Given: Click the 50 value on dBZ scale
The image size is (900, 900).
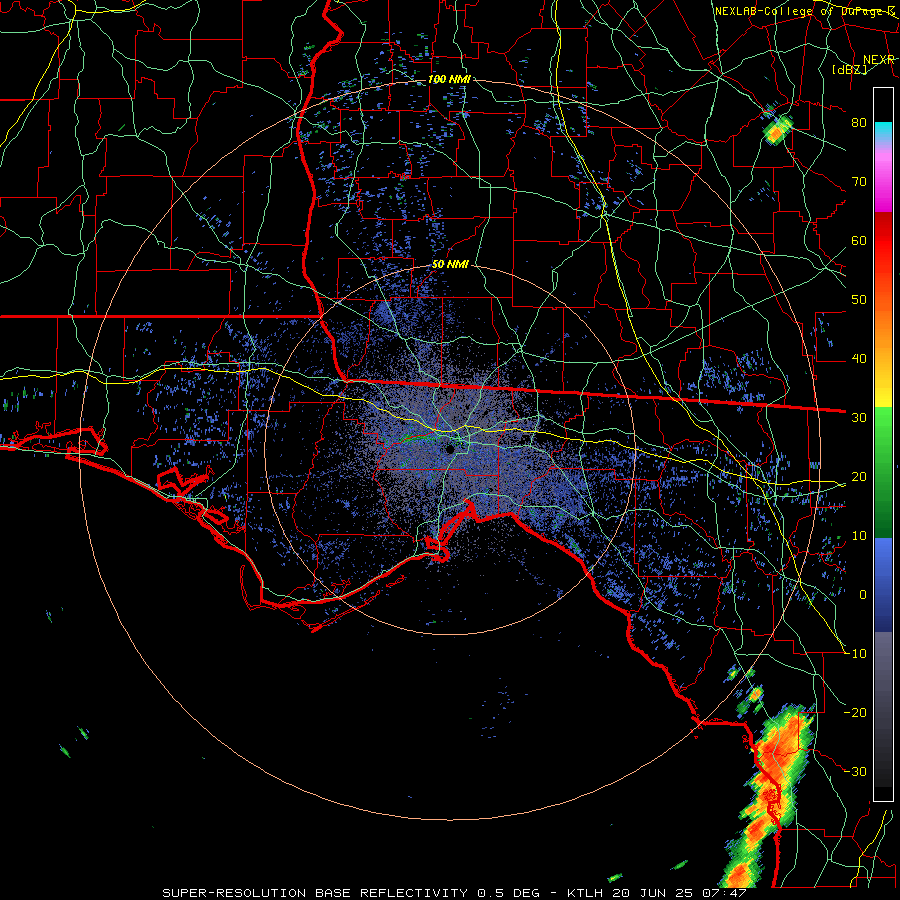Looking at the screenshot, I should click(x=859, y=300).
